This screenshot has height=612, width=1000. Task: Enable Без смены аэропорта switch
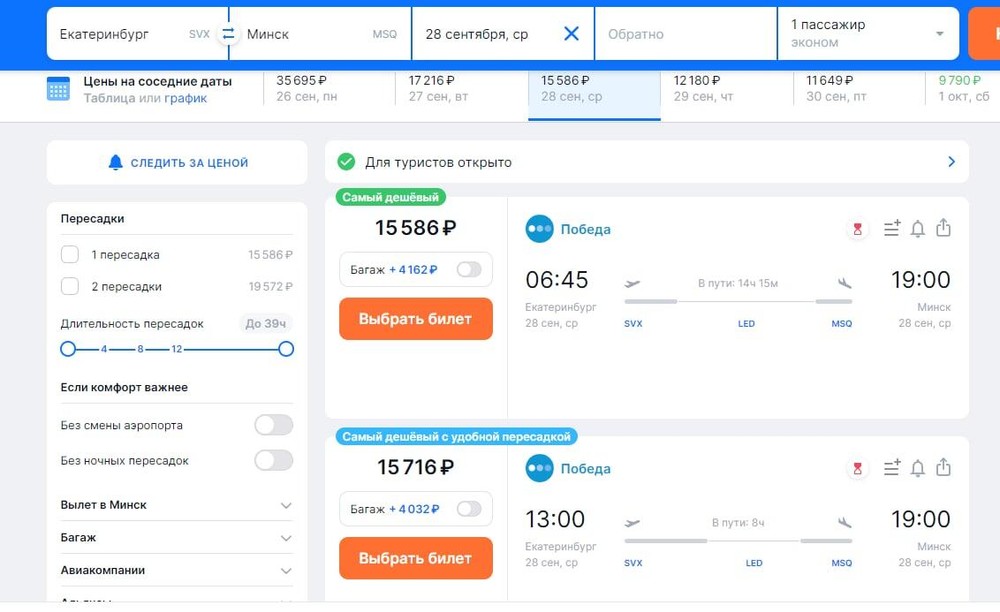(274, 425)
